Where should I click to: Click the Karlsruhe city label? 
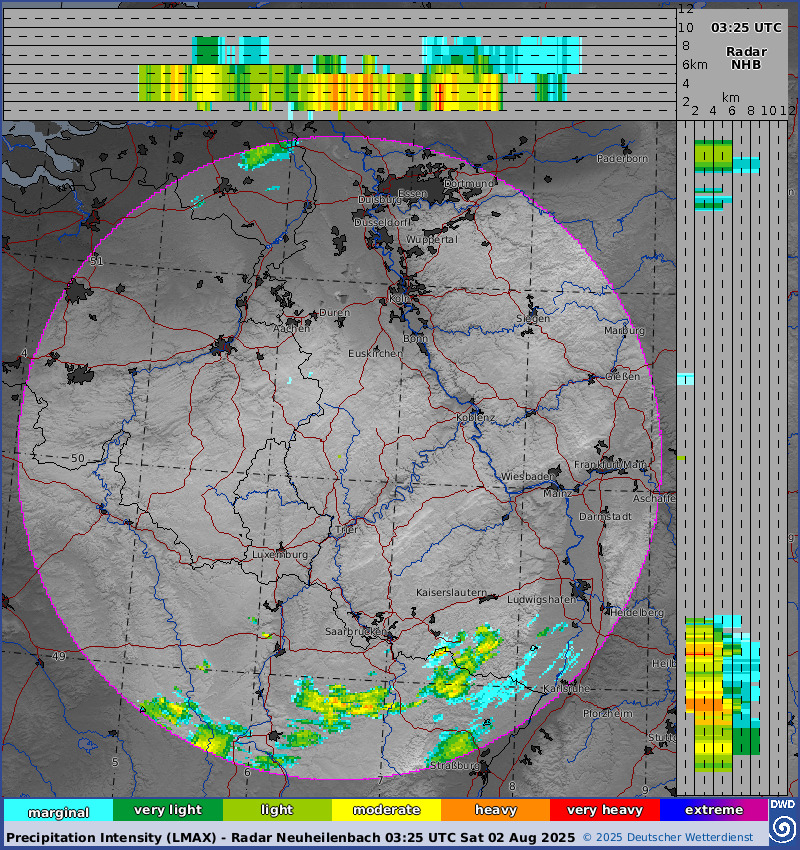pyautogui.click(x=566, y=688)
